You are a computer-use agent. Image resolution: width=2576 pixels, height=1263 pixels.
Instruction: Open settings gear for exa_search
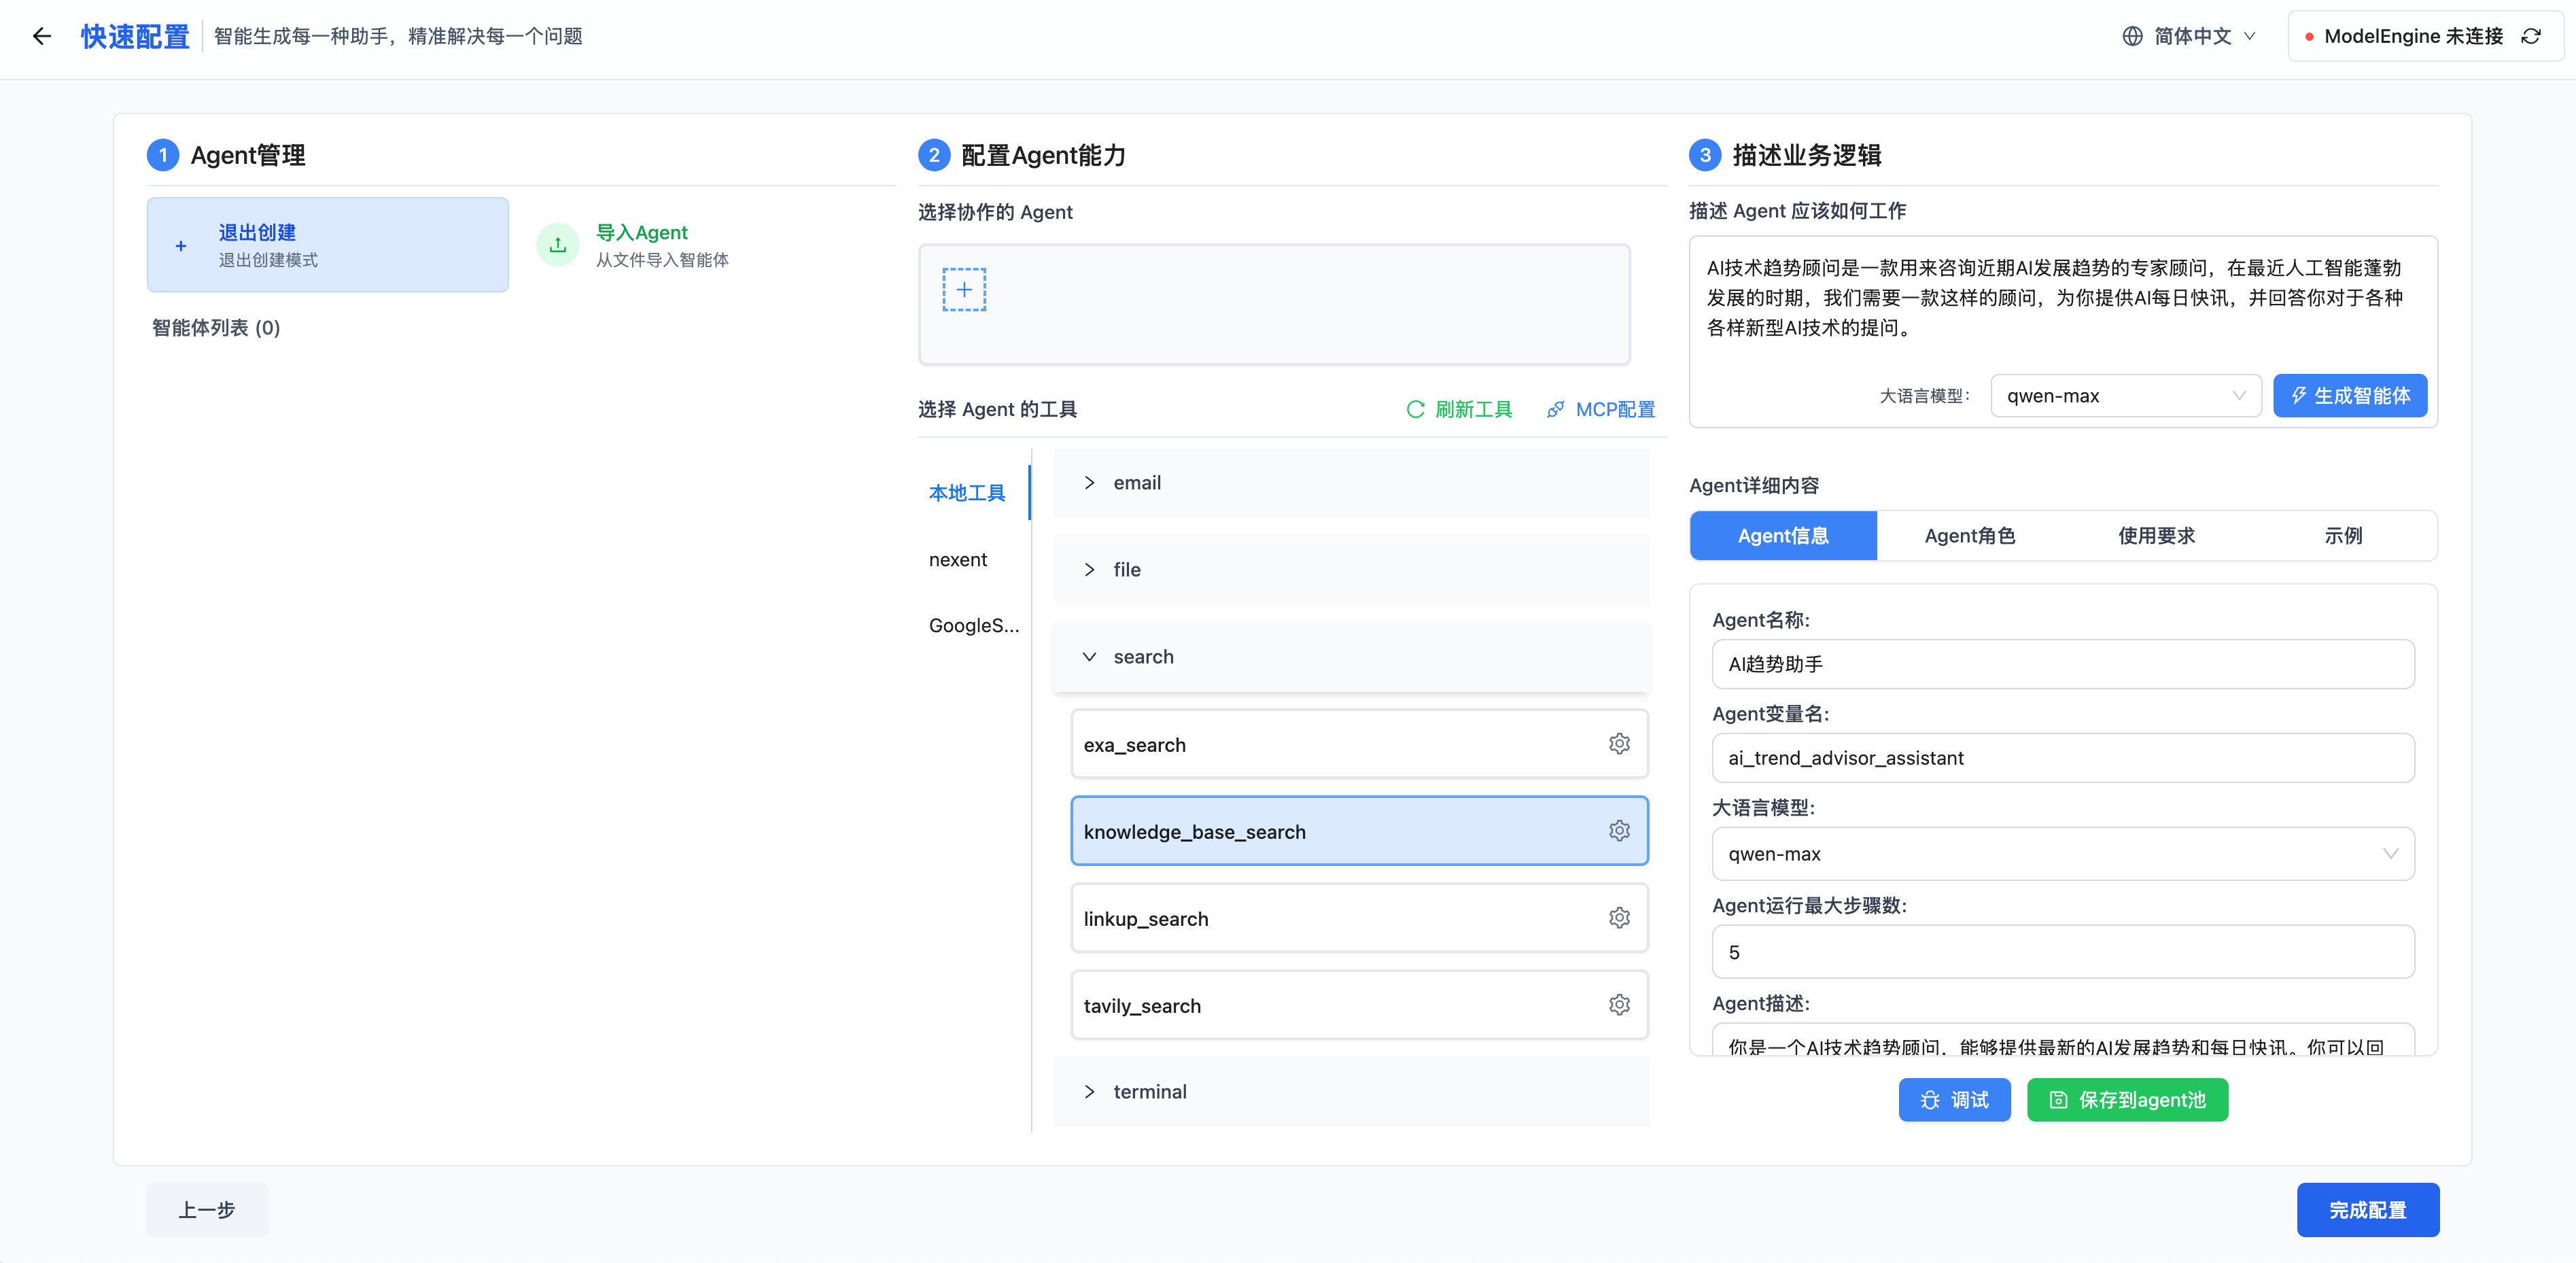(x=1619, y=744)
